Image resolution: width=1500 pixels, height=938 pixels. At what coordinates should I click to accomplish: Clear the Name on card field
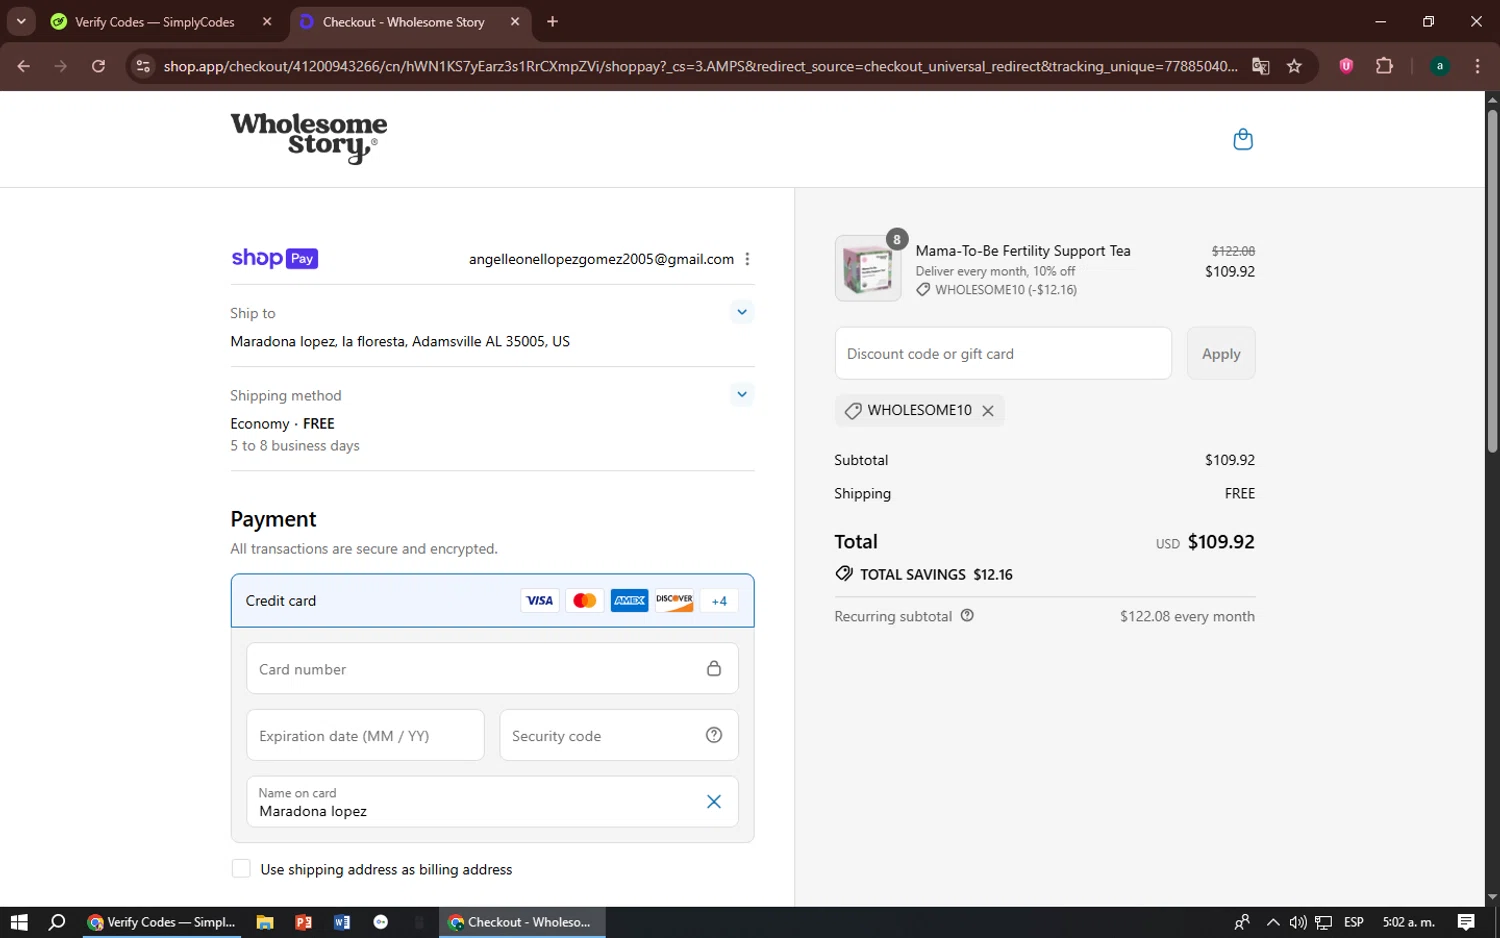pos(714,801)
